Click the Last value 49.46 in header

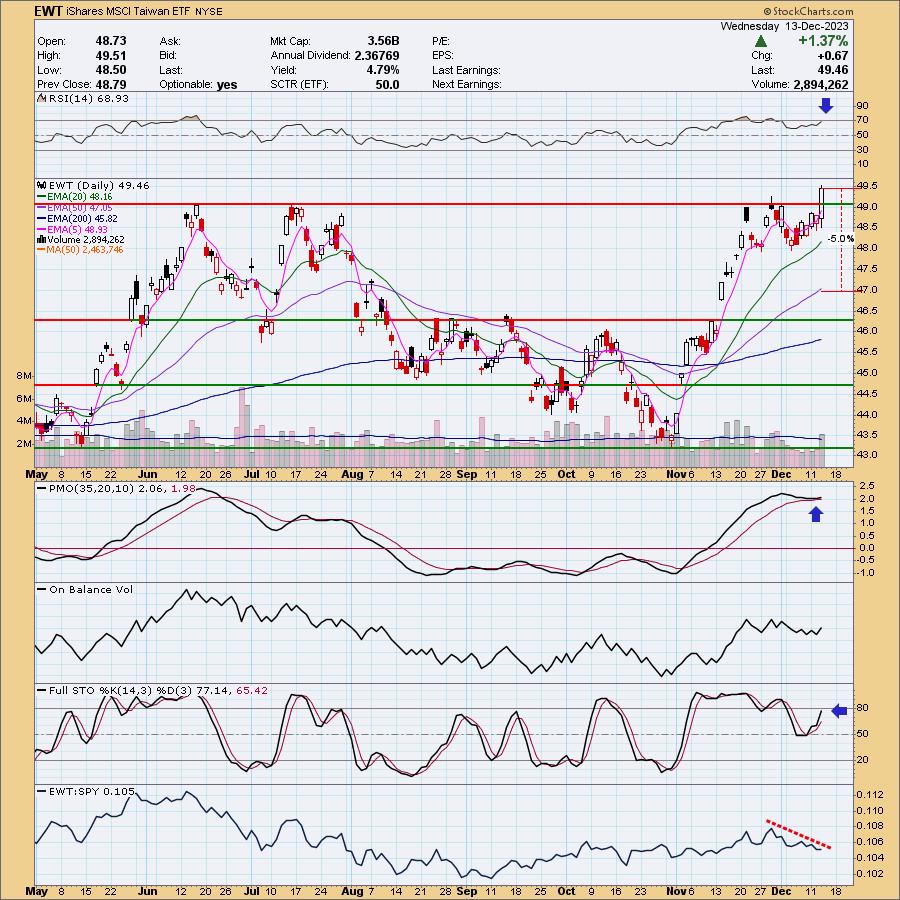[x=833, y=70]
